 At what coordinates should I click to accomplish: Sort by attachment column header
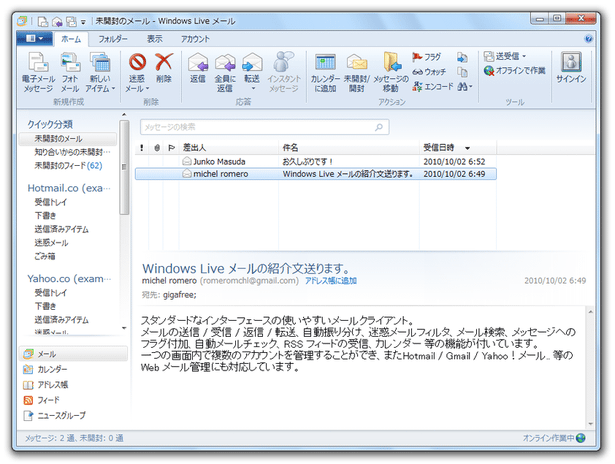157,148
